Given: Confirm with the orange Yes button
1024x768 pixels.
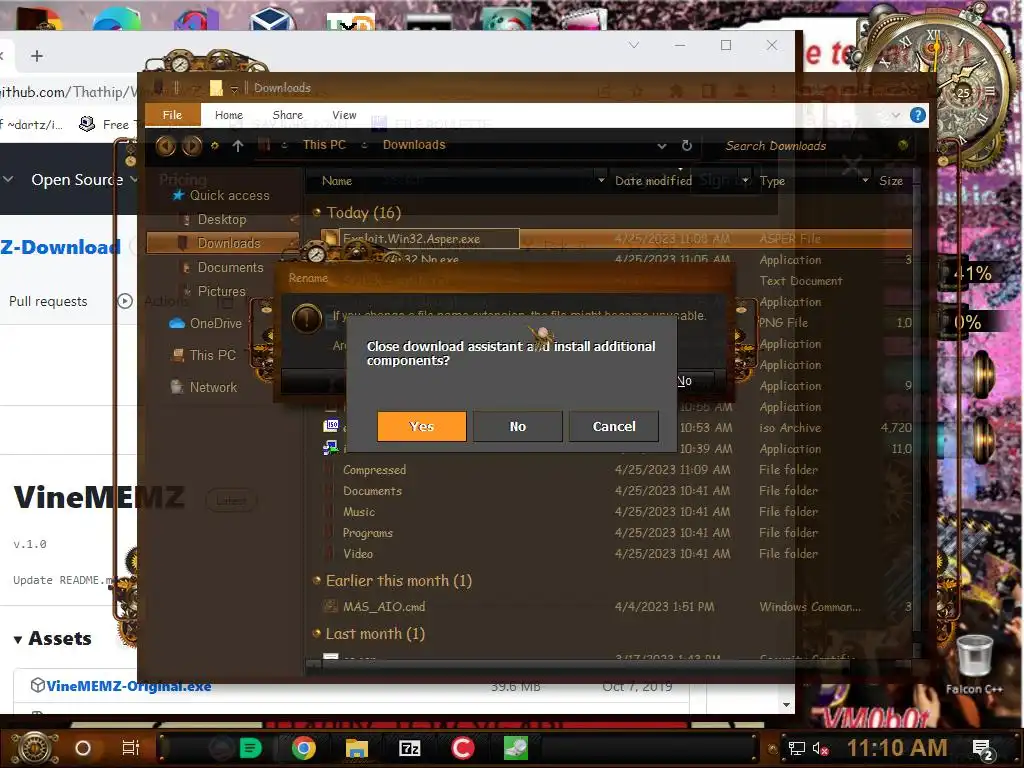Looking at the screenshot, I should pos(421,426).
